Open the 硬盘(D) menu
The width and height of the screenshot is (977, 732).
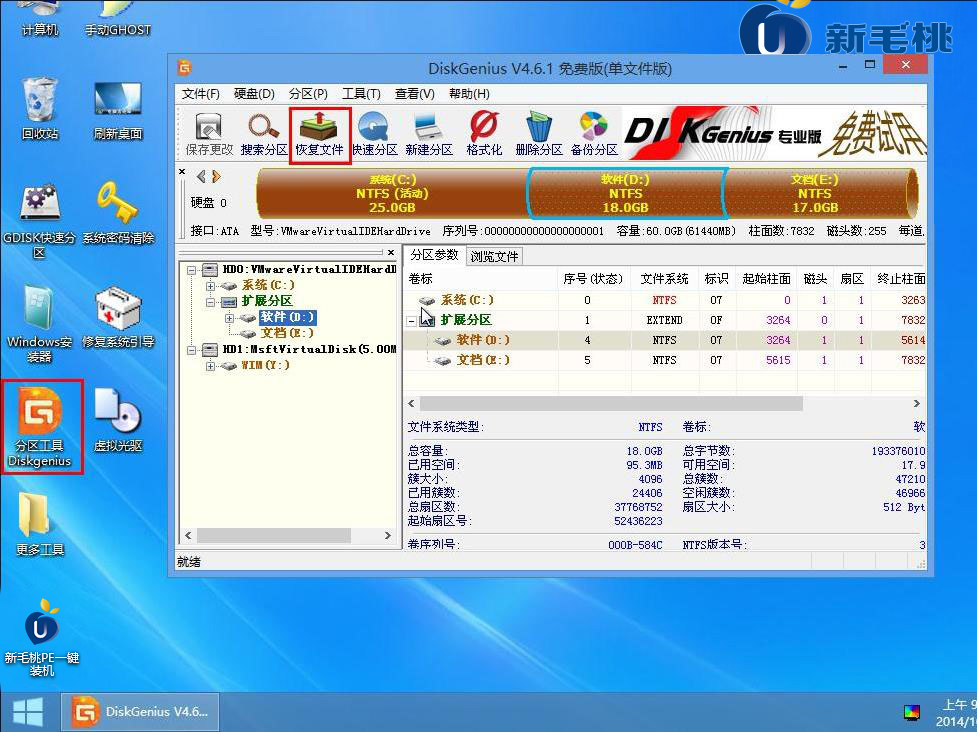pyautogui.click(x=254, y=93)
